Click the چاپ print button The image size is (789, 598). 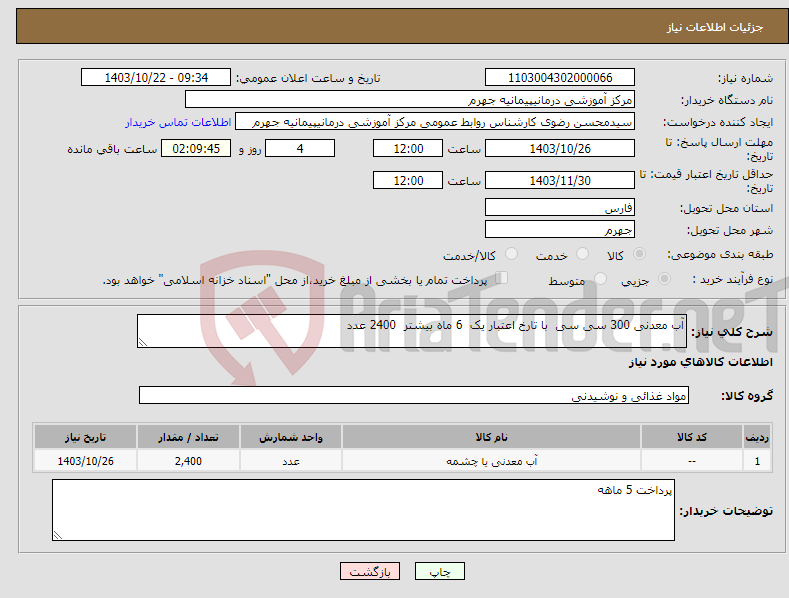(440, 571)
